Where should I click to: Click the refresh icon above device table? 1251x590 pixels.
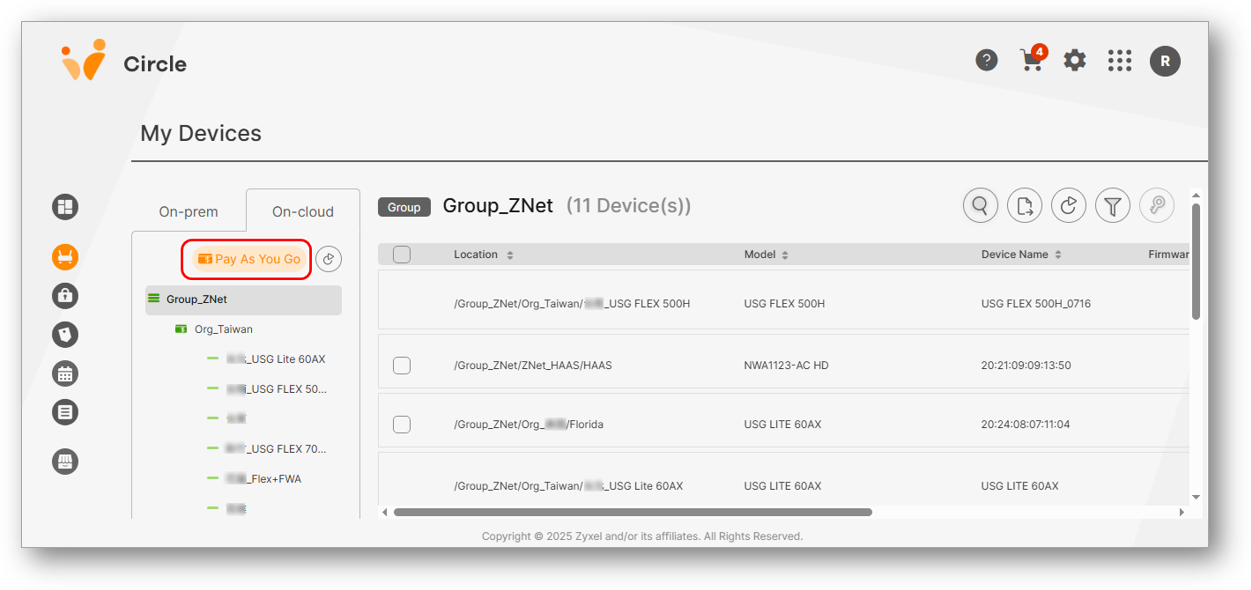coord(1068,206)
